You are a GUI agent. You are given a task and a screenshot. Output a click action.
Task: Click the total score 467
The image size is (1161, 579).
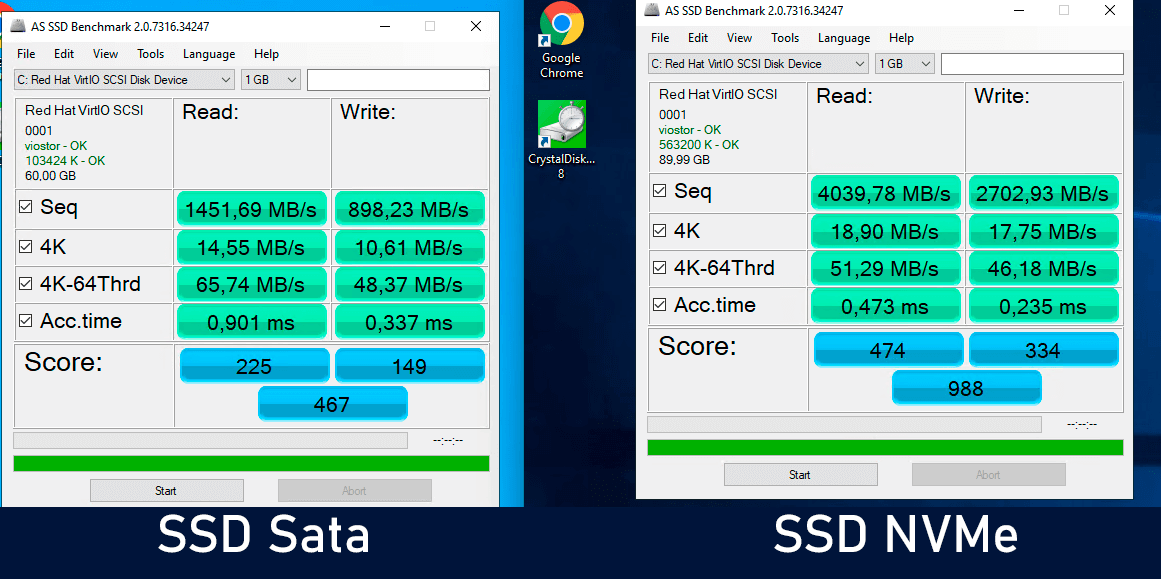pyautogui.click(x=332, y=404)
